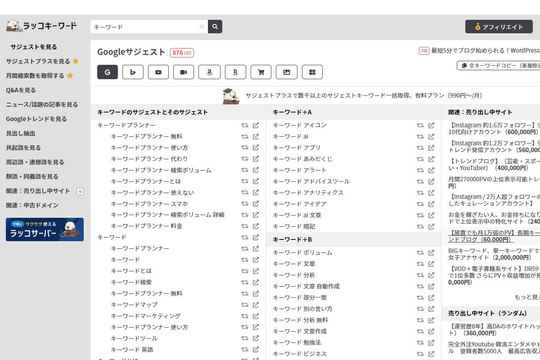Image resolution: width=540 pixels, height=360 pixels.
Task: Re-search icon for キーワード アラート
Action: point(420,170)
